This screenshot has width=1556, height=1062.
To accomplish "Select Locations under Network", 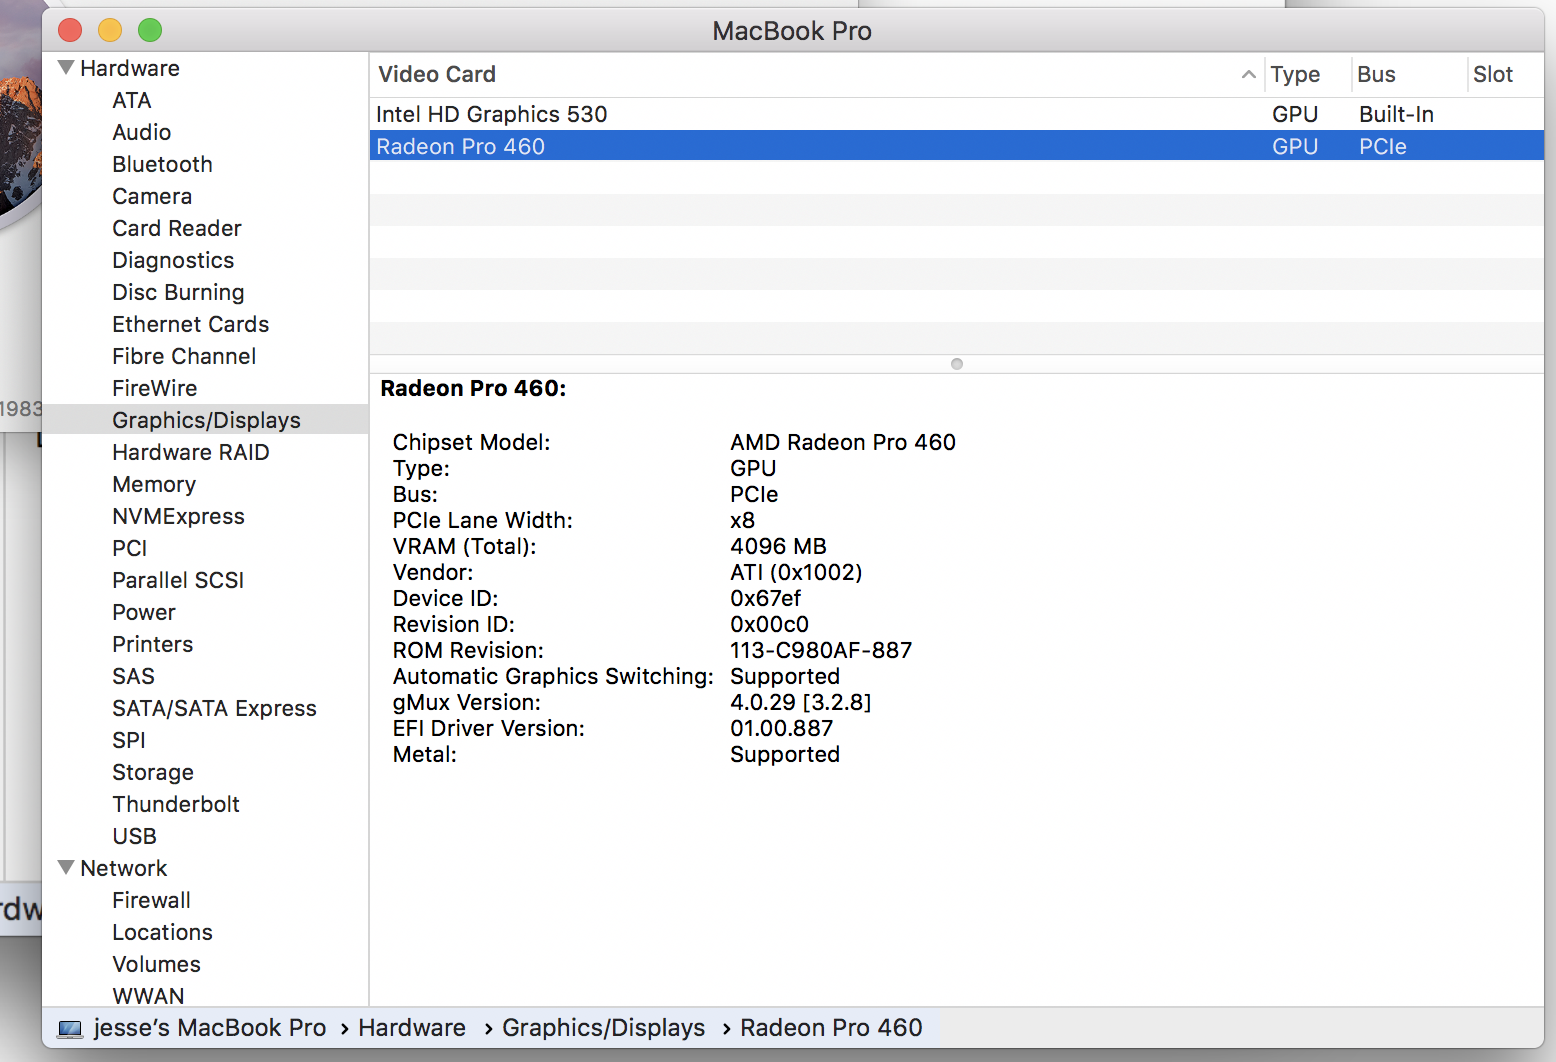I will tap(162, 932).
